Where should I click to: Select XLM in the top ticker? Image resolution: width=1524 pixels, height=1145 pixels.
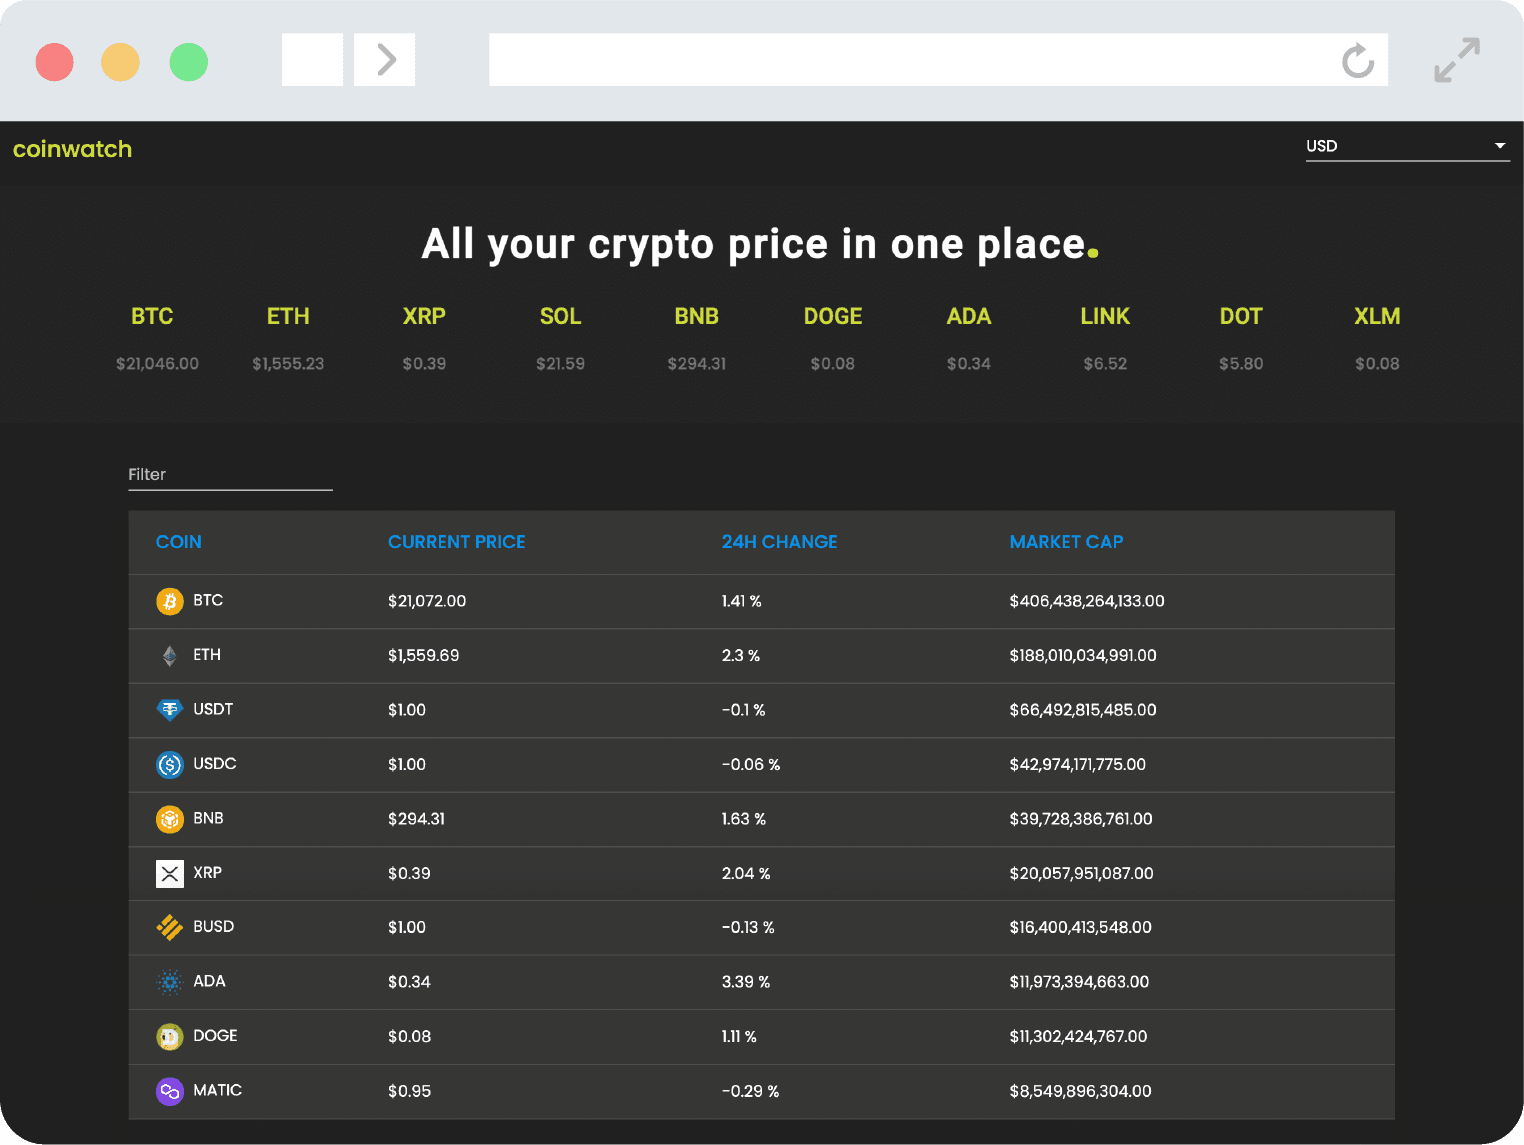[1377, 316]
